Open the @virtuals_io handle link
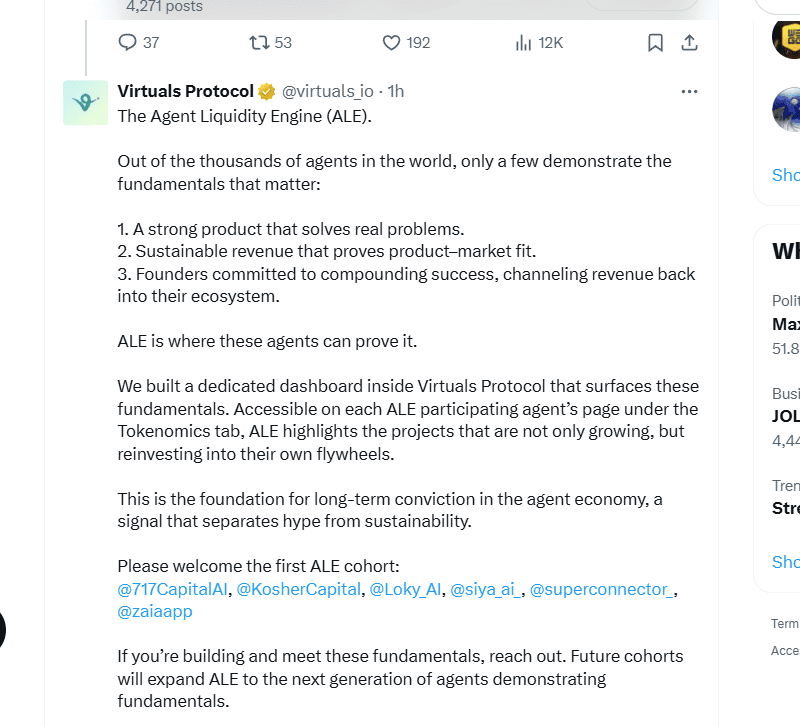The height and width of the screenshot is (727, 800). click(329, 91)
